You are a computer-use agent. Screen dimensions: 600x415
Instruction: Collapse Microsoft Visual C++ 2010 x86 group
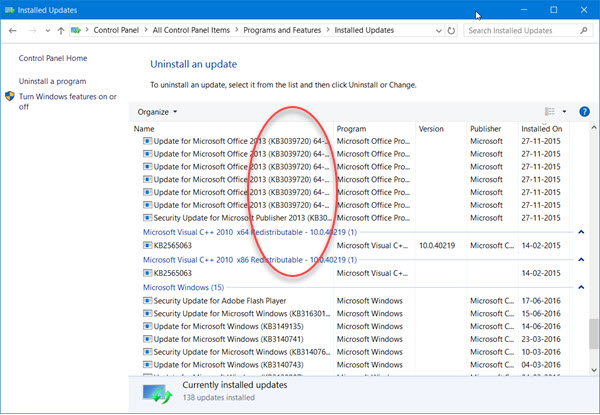coord(581,259)
